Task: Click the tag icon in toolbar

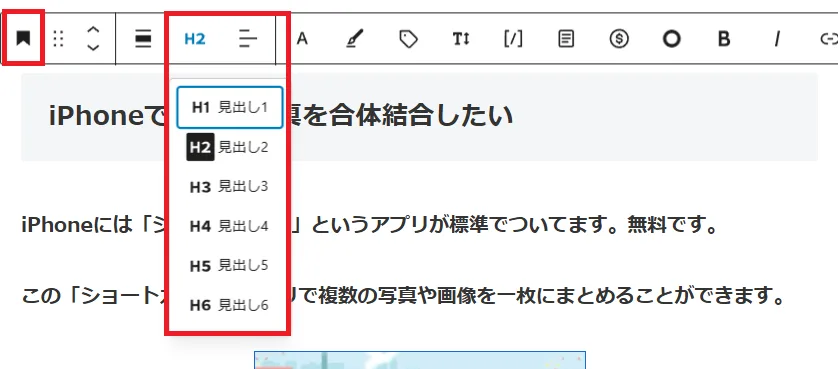Action: point(408,39)
